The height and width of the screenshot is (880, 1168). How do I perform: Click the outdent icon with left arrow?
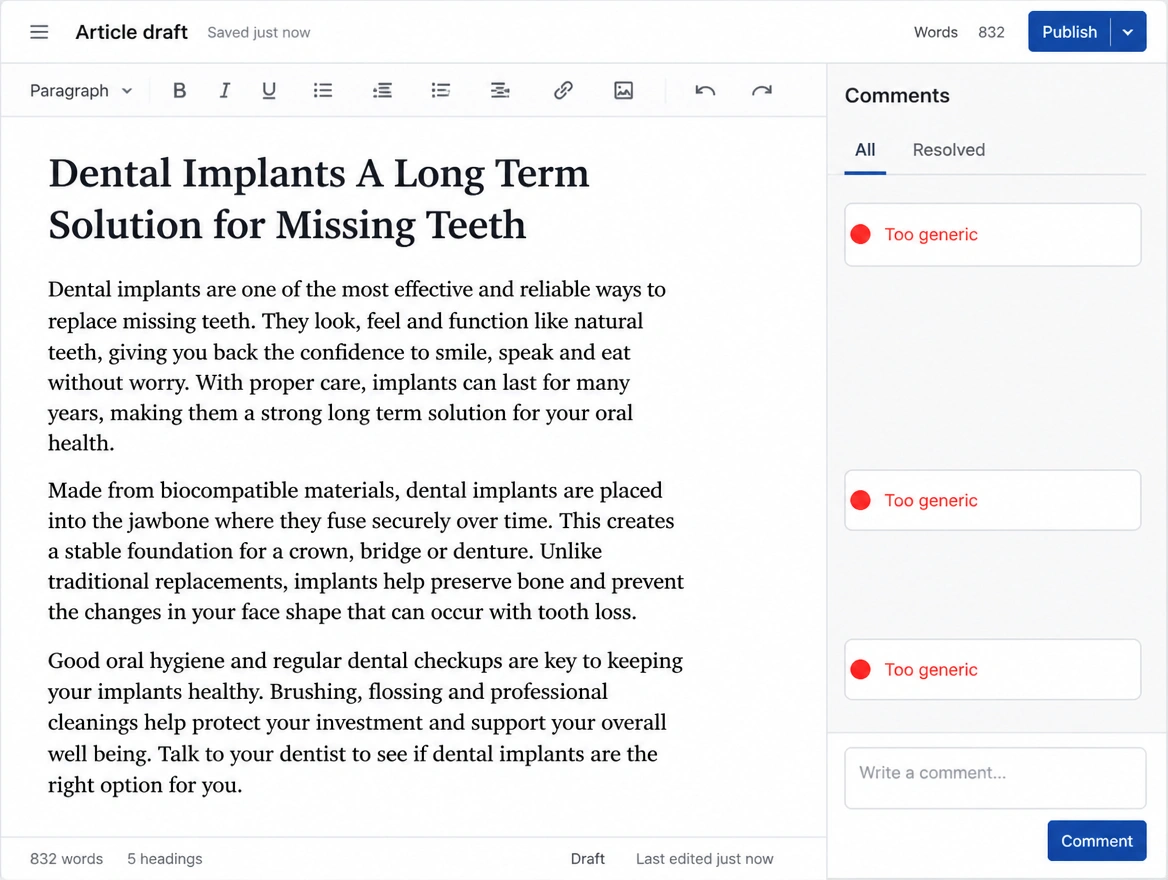[x=382, y=91]
